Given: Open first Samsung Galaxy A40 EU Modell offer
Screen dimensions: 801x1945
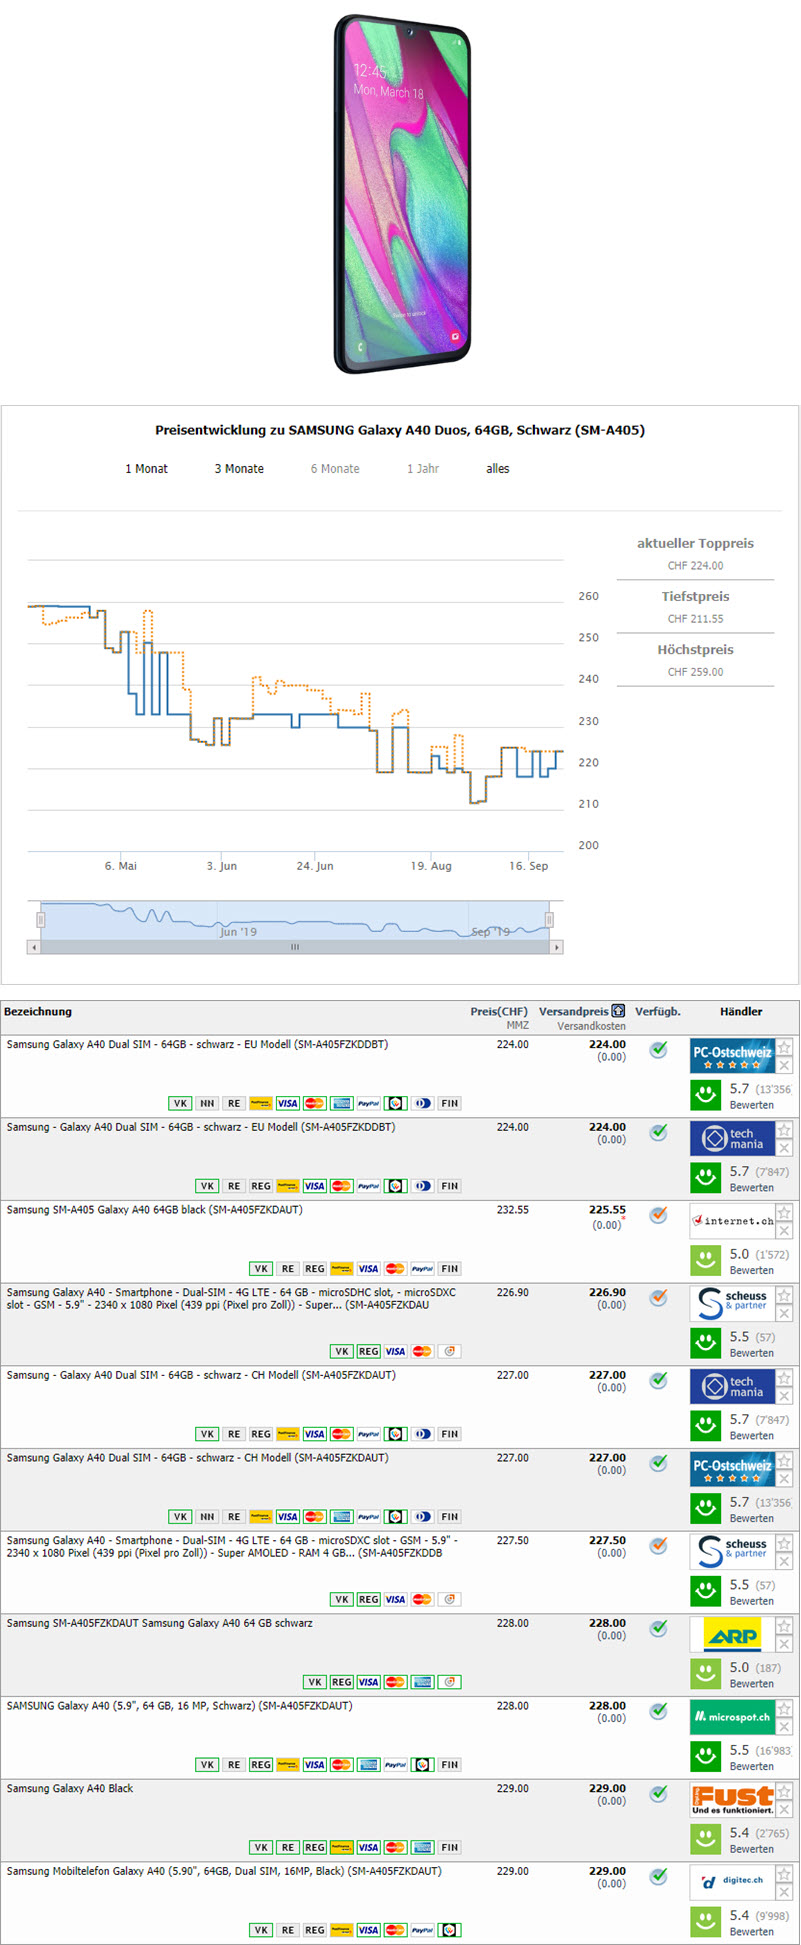Looking at the screenshot, I should 197,1045.
